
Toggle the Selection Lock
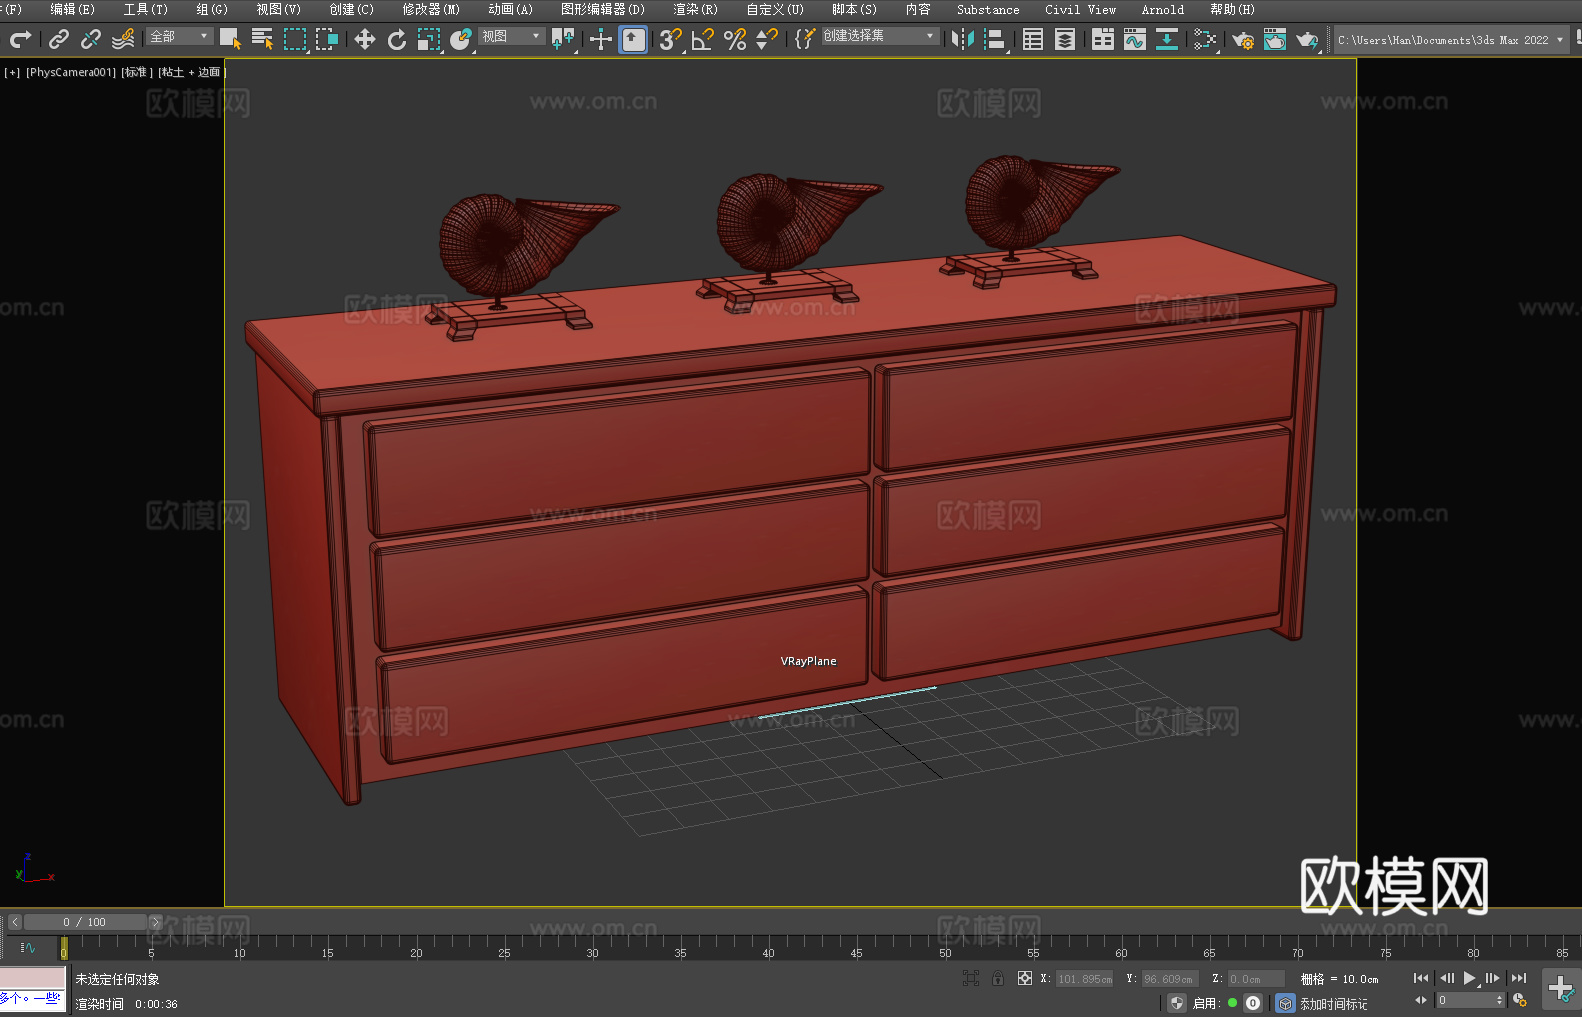point(998,978)
